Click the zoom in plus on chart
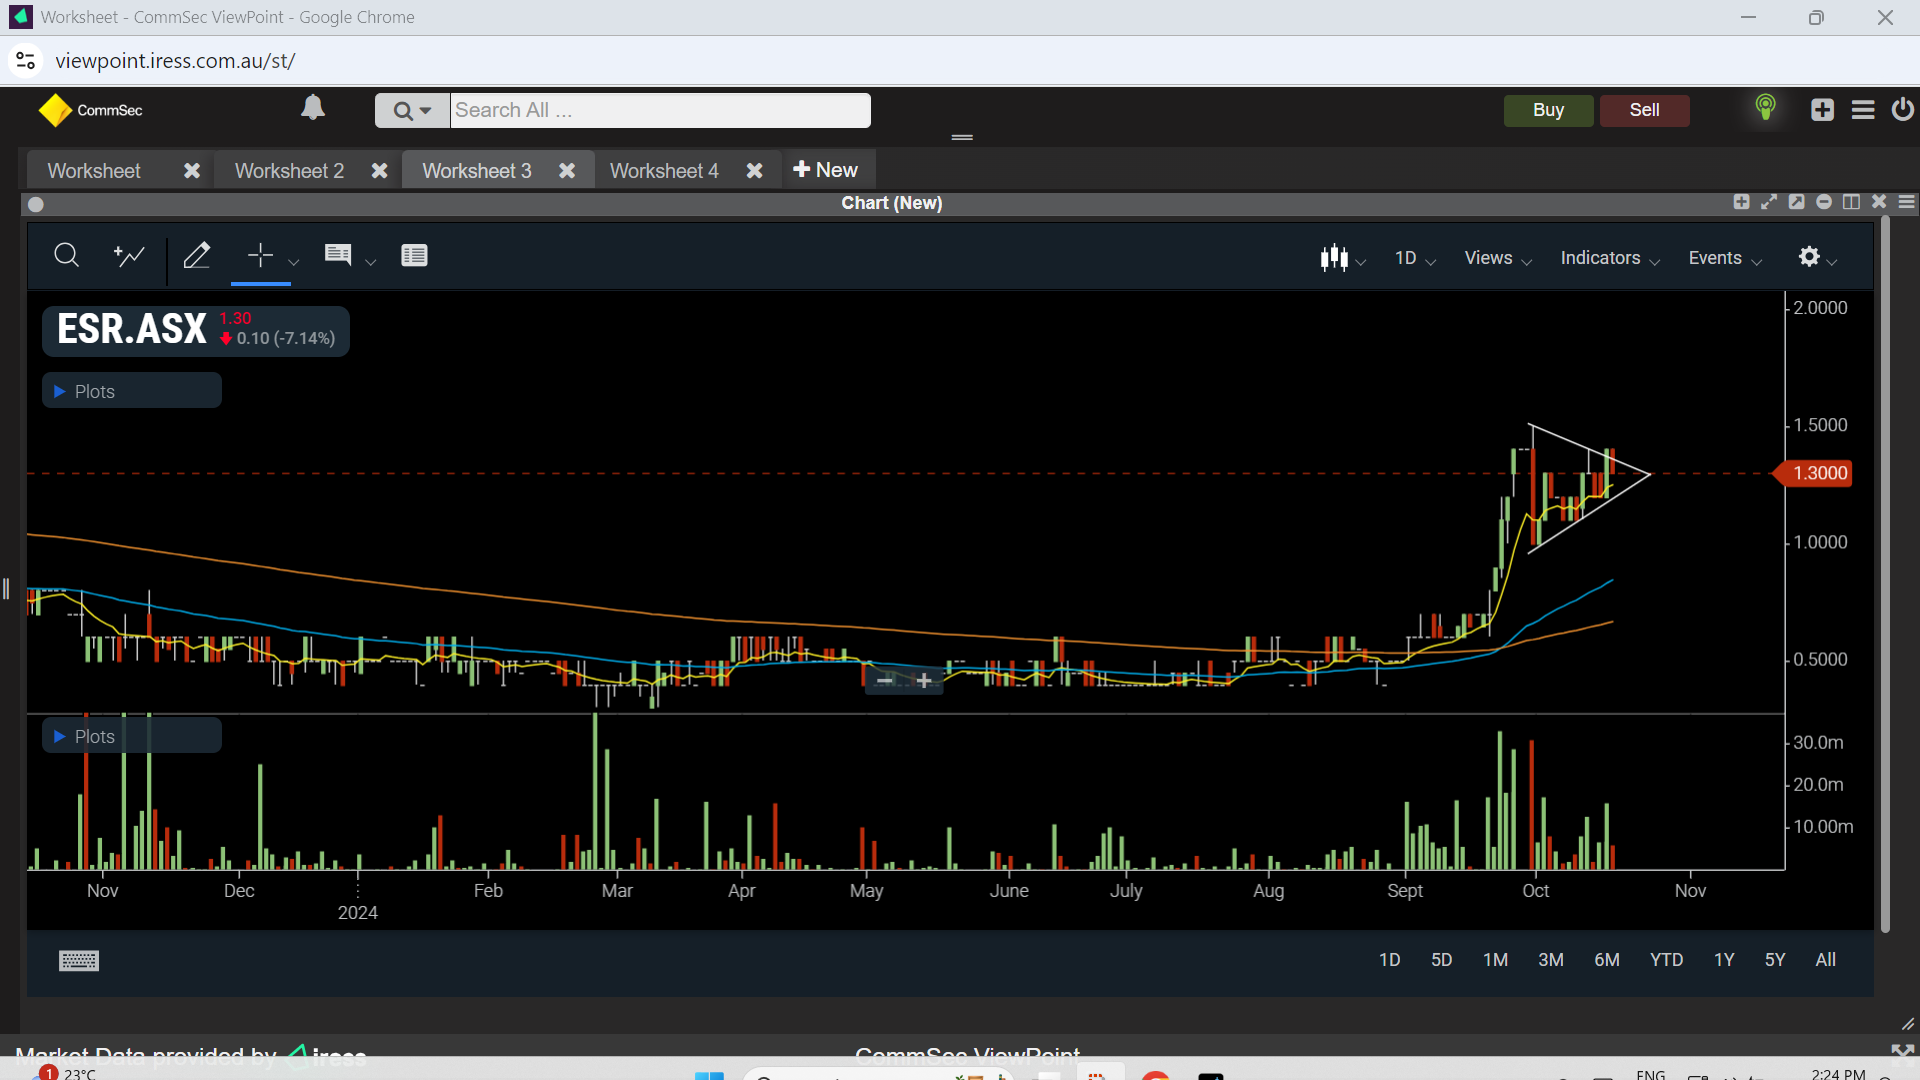Image resolution: width=1920 pixels, height=1080 pixels. click(924, 680)
